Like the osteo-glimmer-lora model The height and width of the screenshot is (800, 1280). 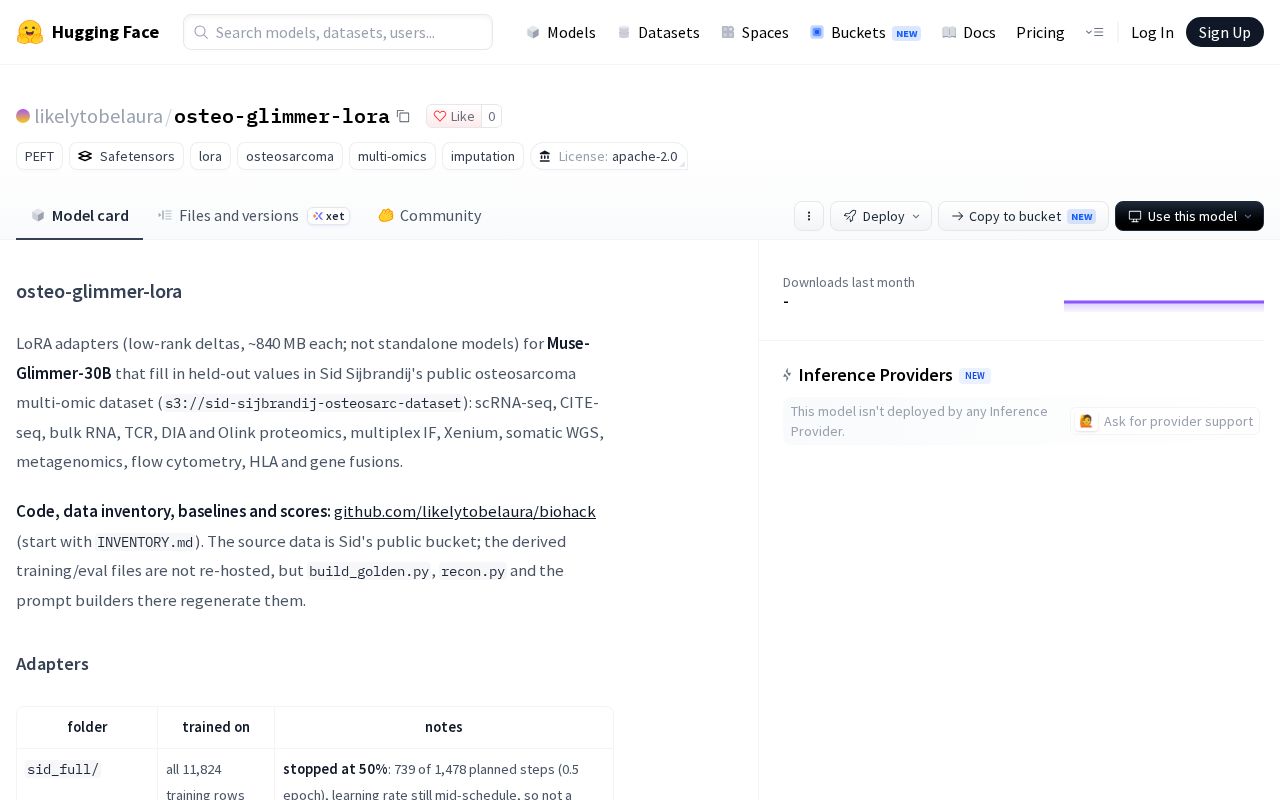click(454, 116)
